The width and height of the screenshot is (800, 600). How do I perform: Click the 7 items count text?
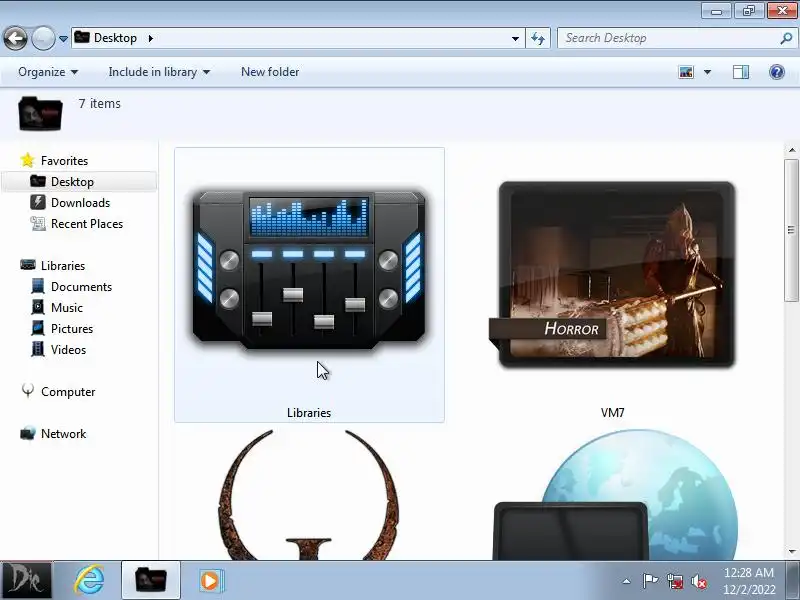click(99, 104)
